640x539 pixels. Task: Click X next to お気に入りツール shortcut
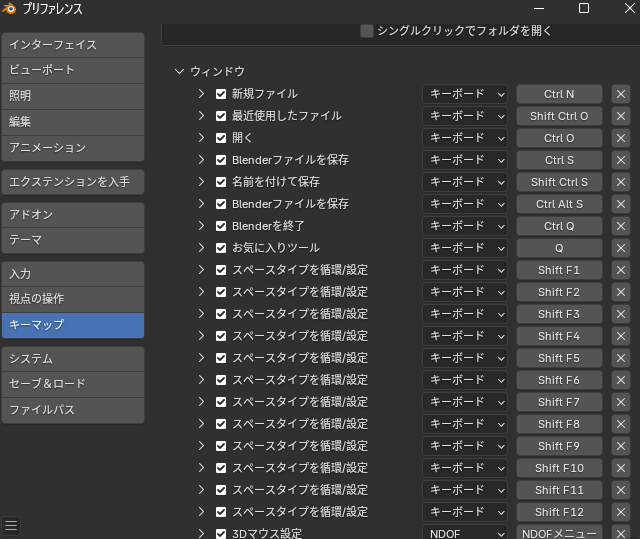tap(621, 248)
